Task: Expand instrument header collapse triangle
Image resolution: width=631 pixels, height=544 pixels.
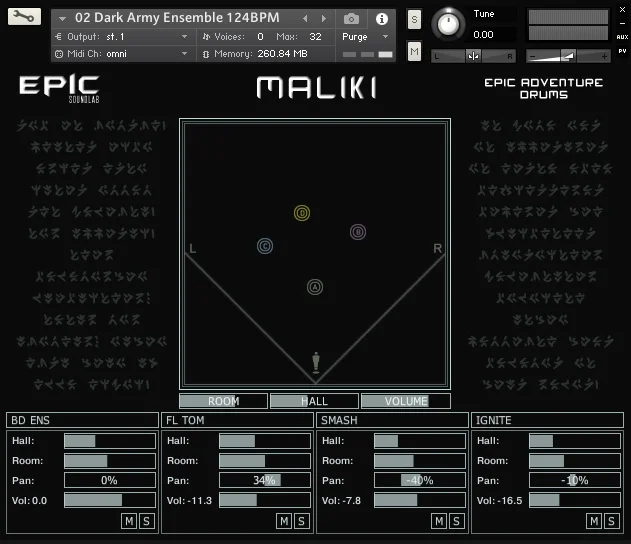Action: click(x=62, y=19)
